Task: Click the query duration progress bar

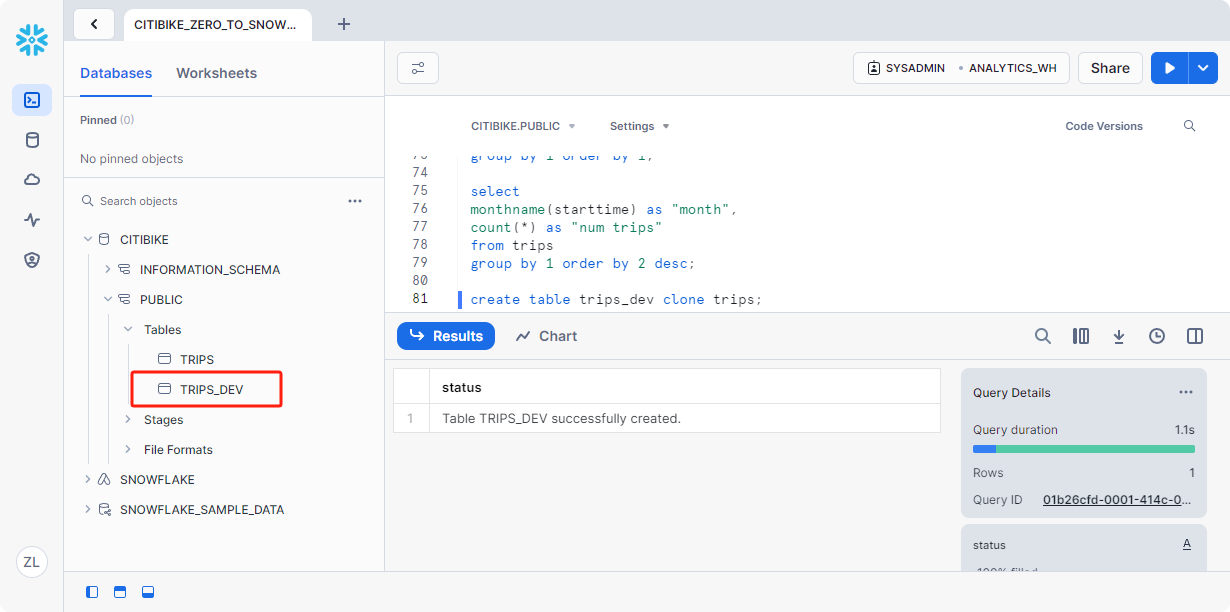Action: pyautogui.click(x=1083, y=449)
